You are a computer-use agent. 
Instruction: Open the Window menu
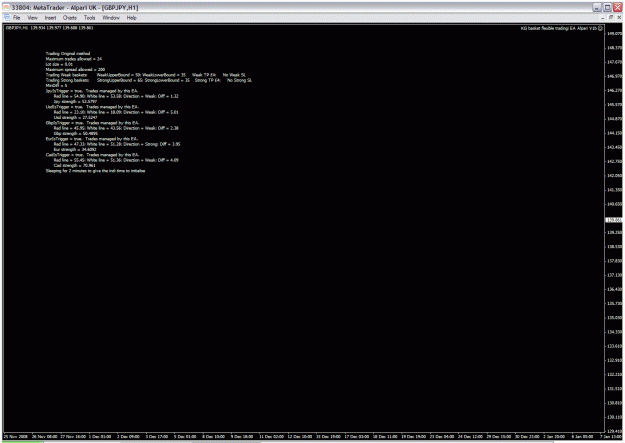[111, 18]
